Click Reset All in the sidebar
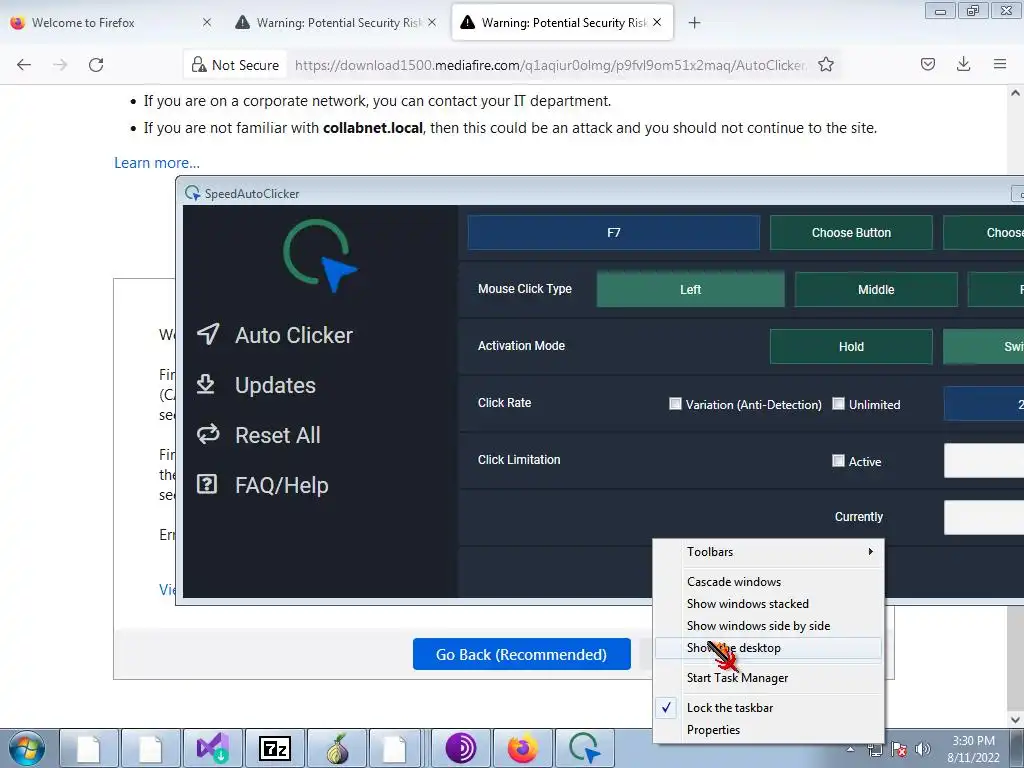 click(x=259, y=435)
